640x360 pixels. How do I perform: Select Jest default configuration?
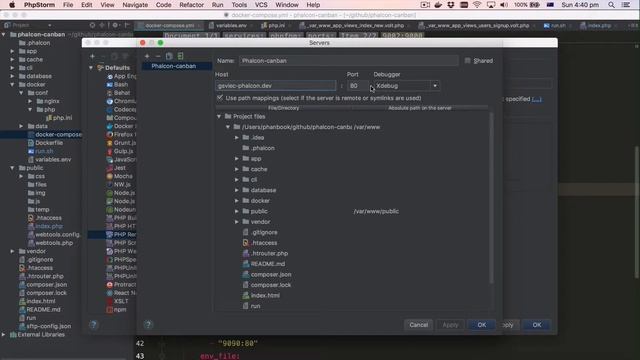pos(120,168)
